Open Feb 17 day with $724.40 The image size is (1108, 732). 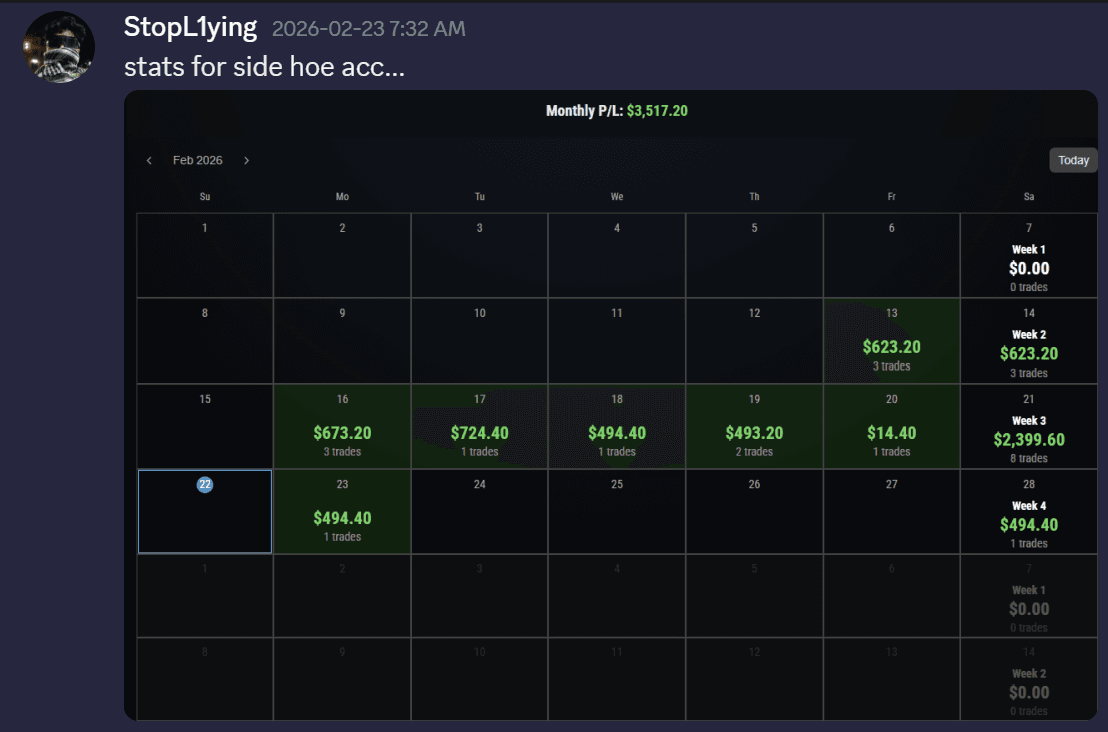click(x=479, y=427)
